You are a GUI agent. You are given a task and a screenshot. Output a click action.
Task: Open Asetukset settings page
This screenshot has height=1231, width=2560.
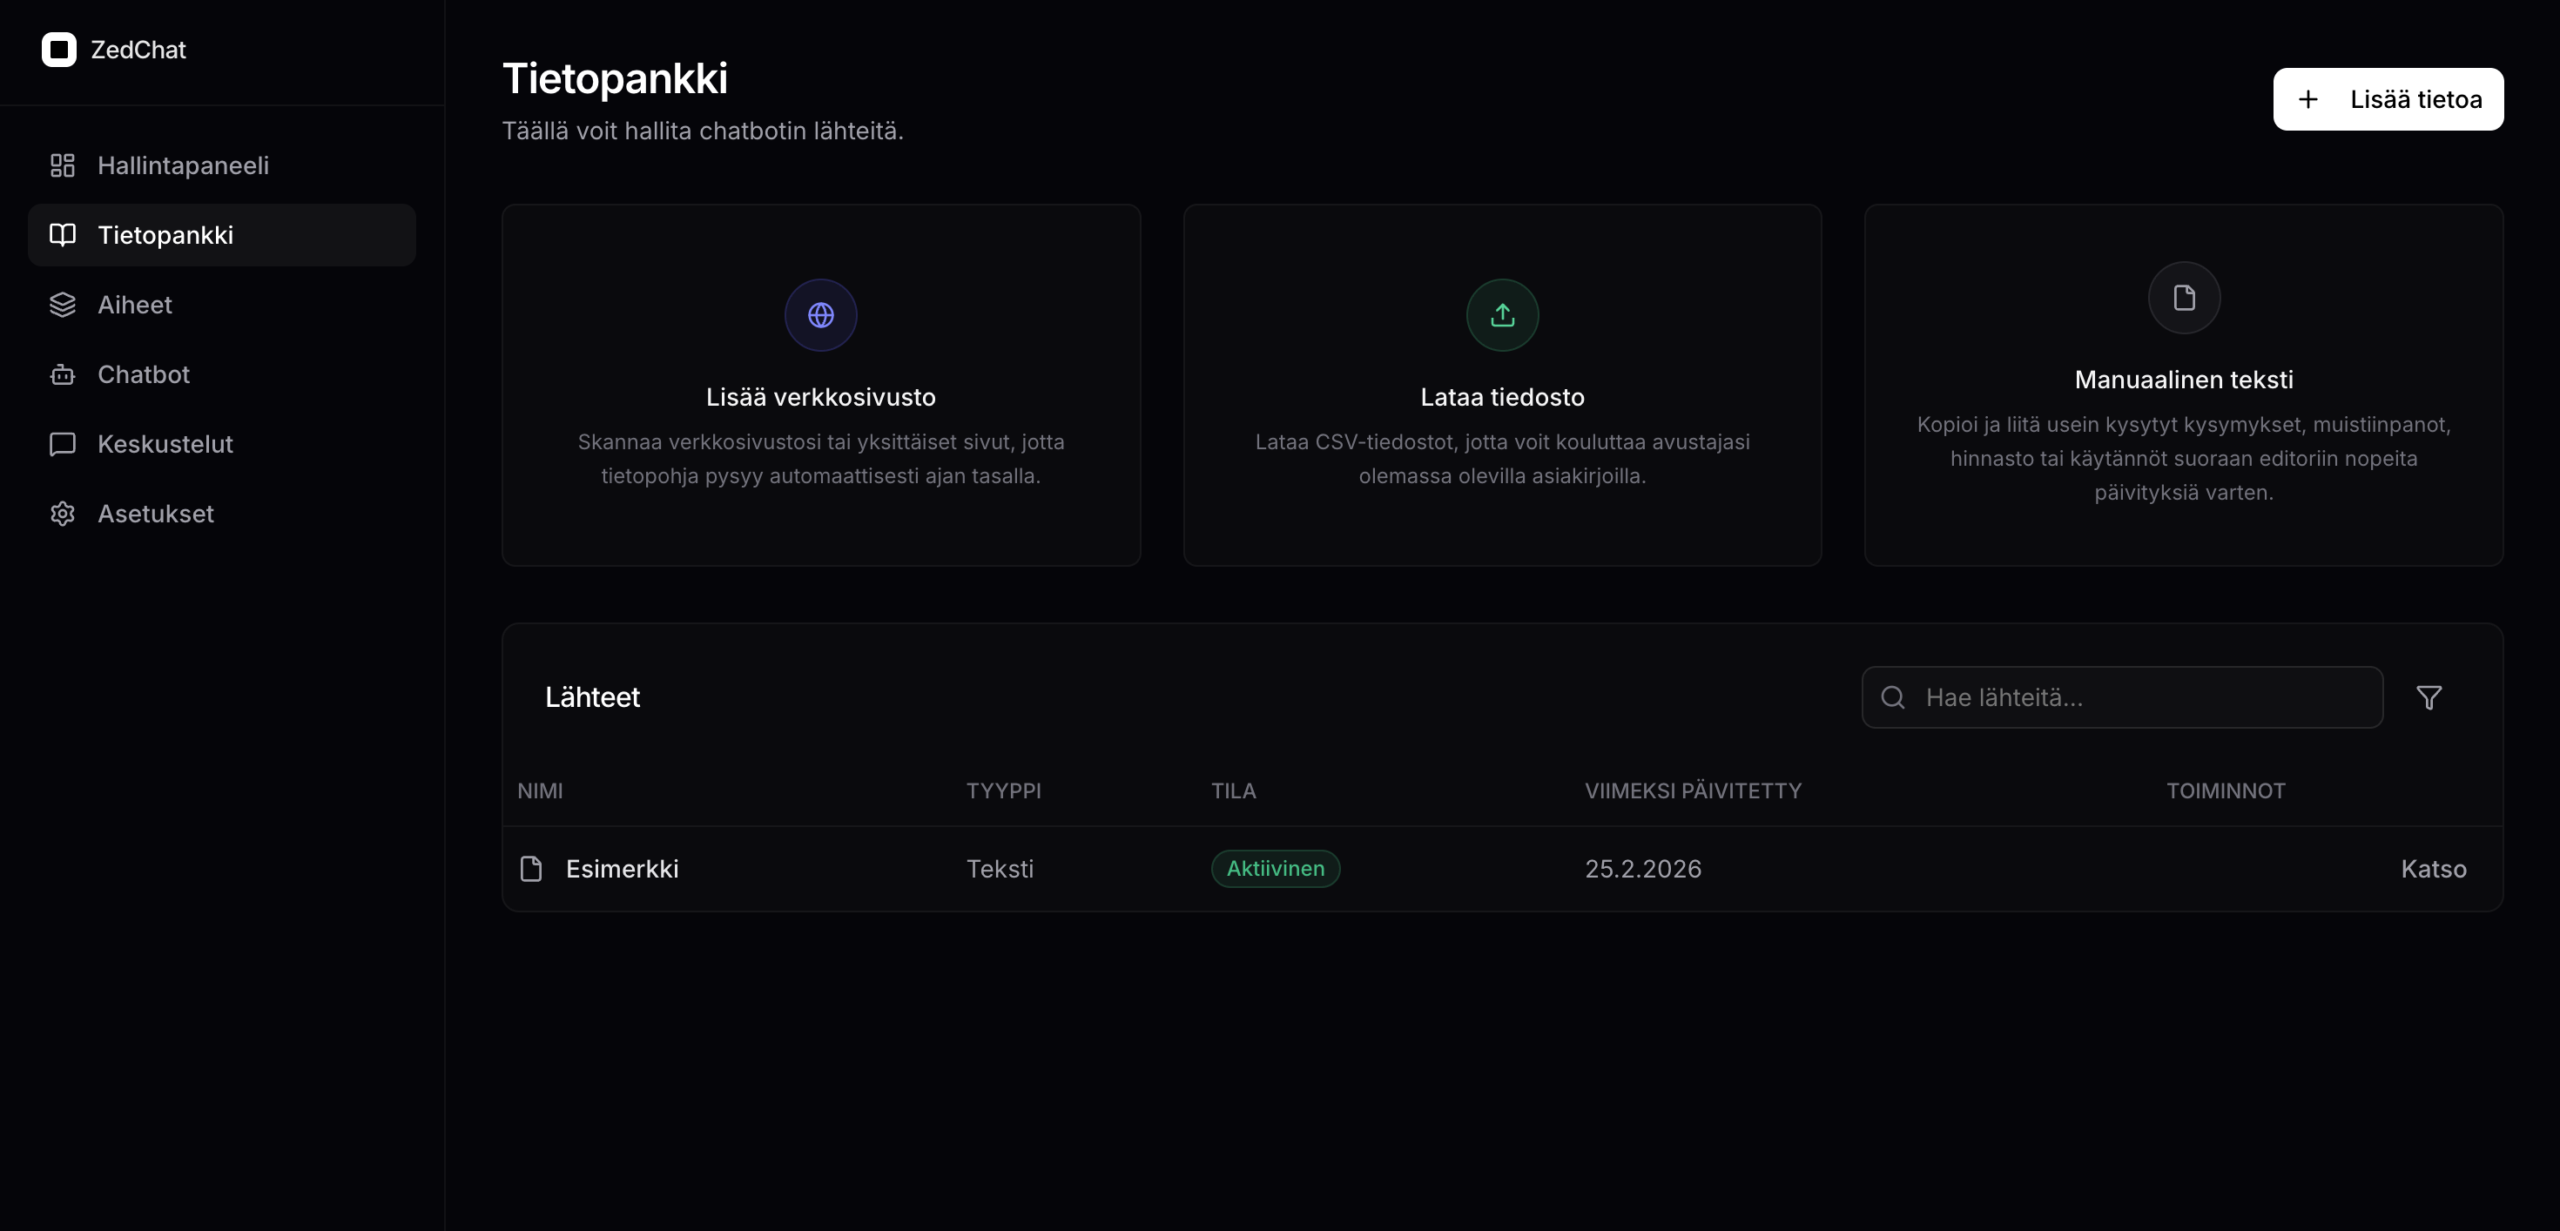pos(155,514)
